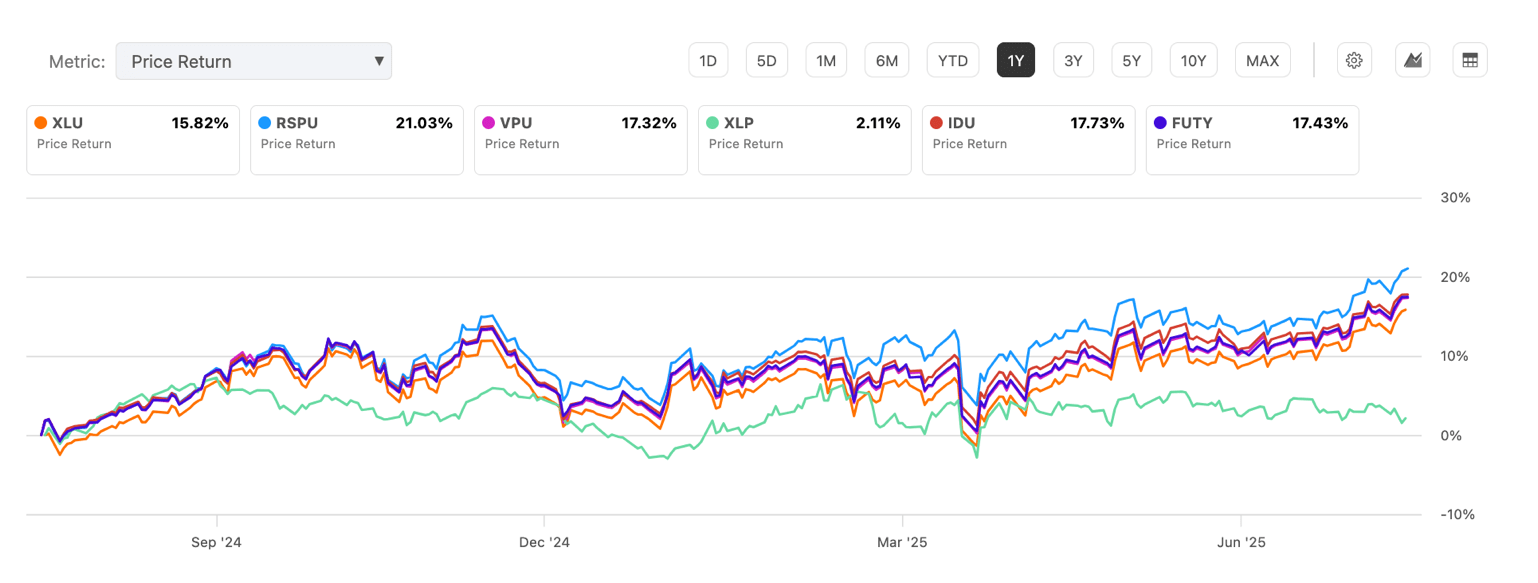The image size is (1538, 583).
Task: Choose the MAX time range
Action: tap(1263, 61)
